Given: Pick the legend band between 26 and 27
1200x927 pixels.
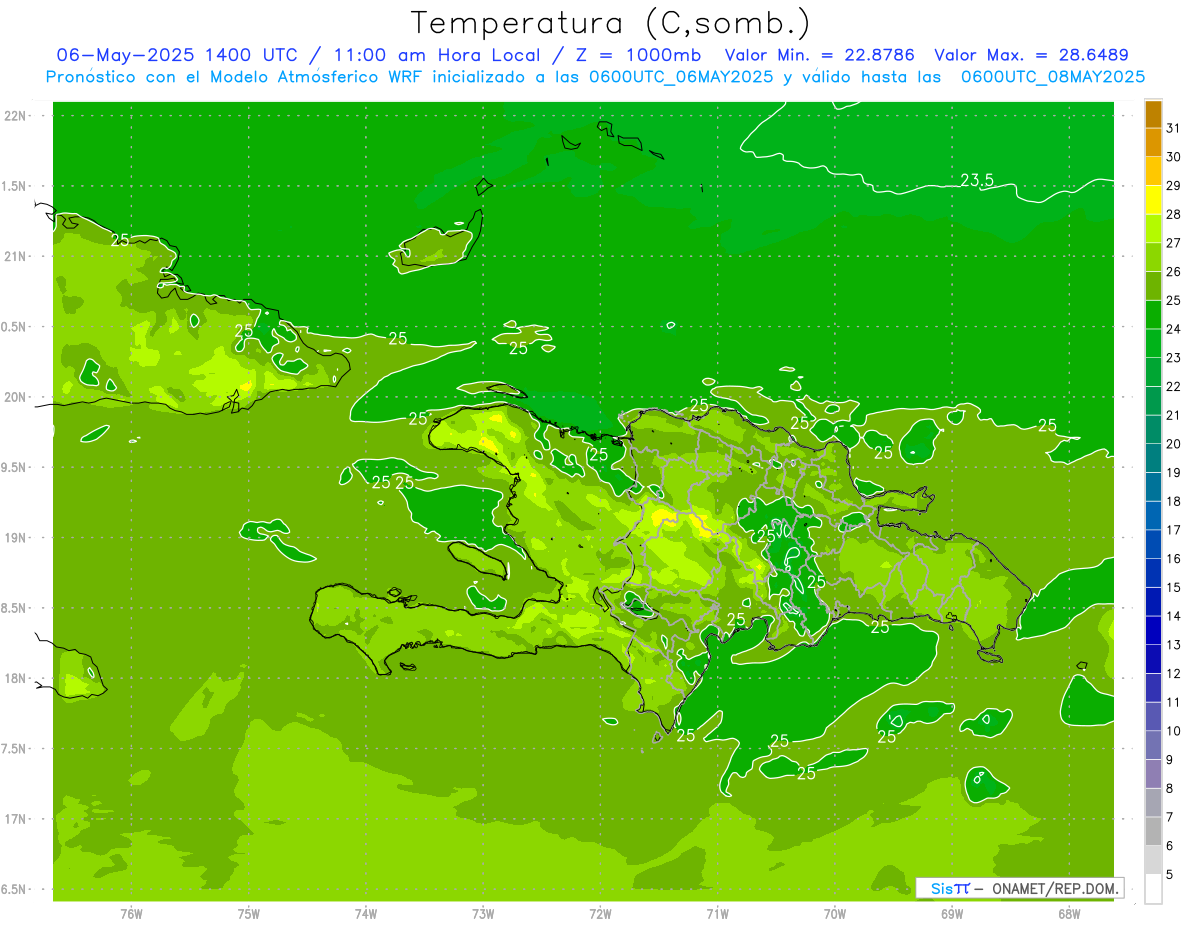Looking at the screenshot, I should (x=1153, y=257).
